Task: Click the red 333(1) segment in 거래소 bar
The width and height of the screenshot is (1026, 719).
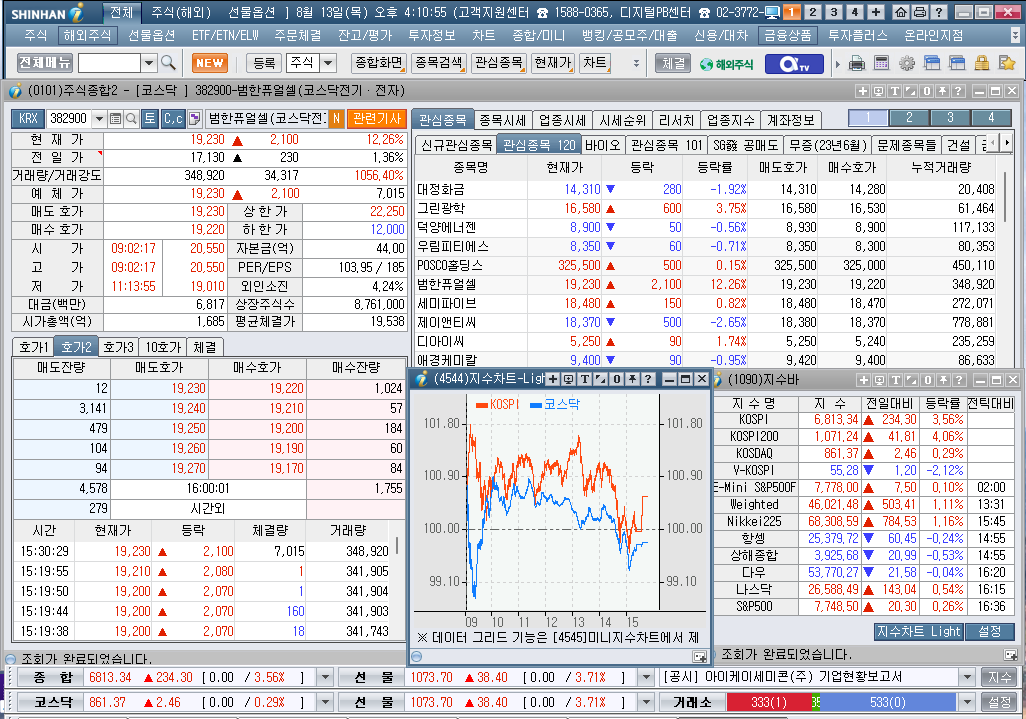Action: pos(769,703)
